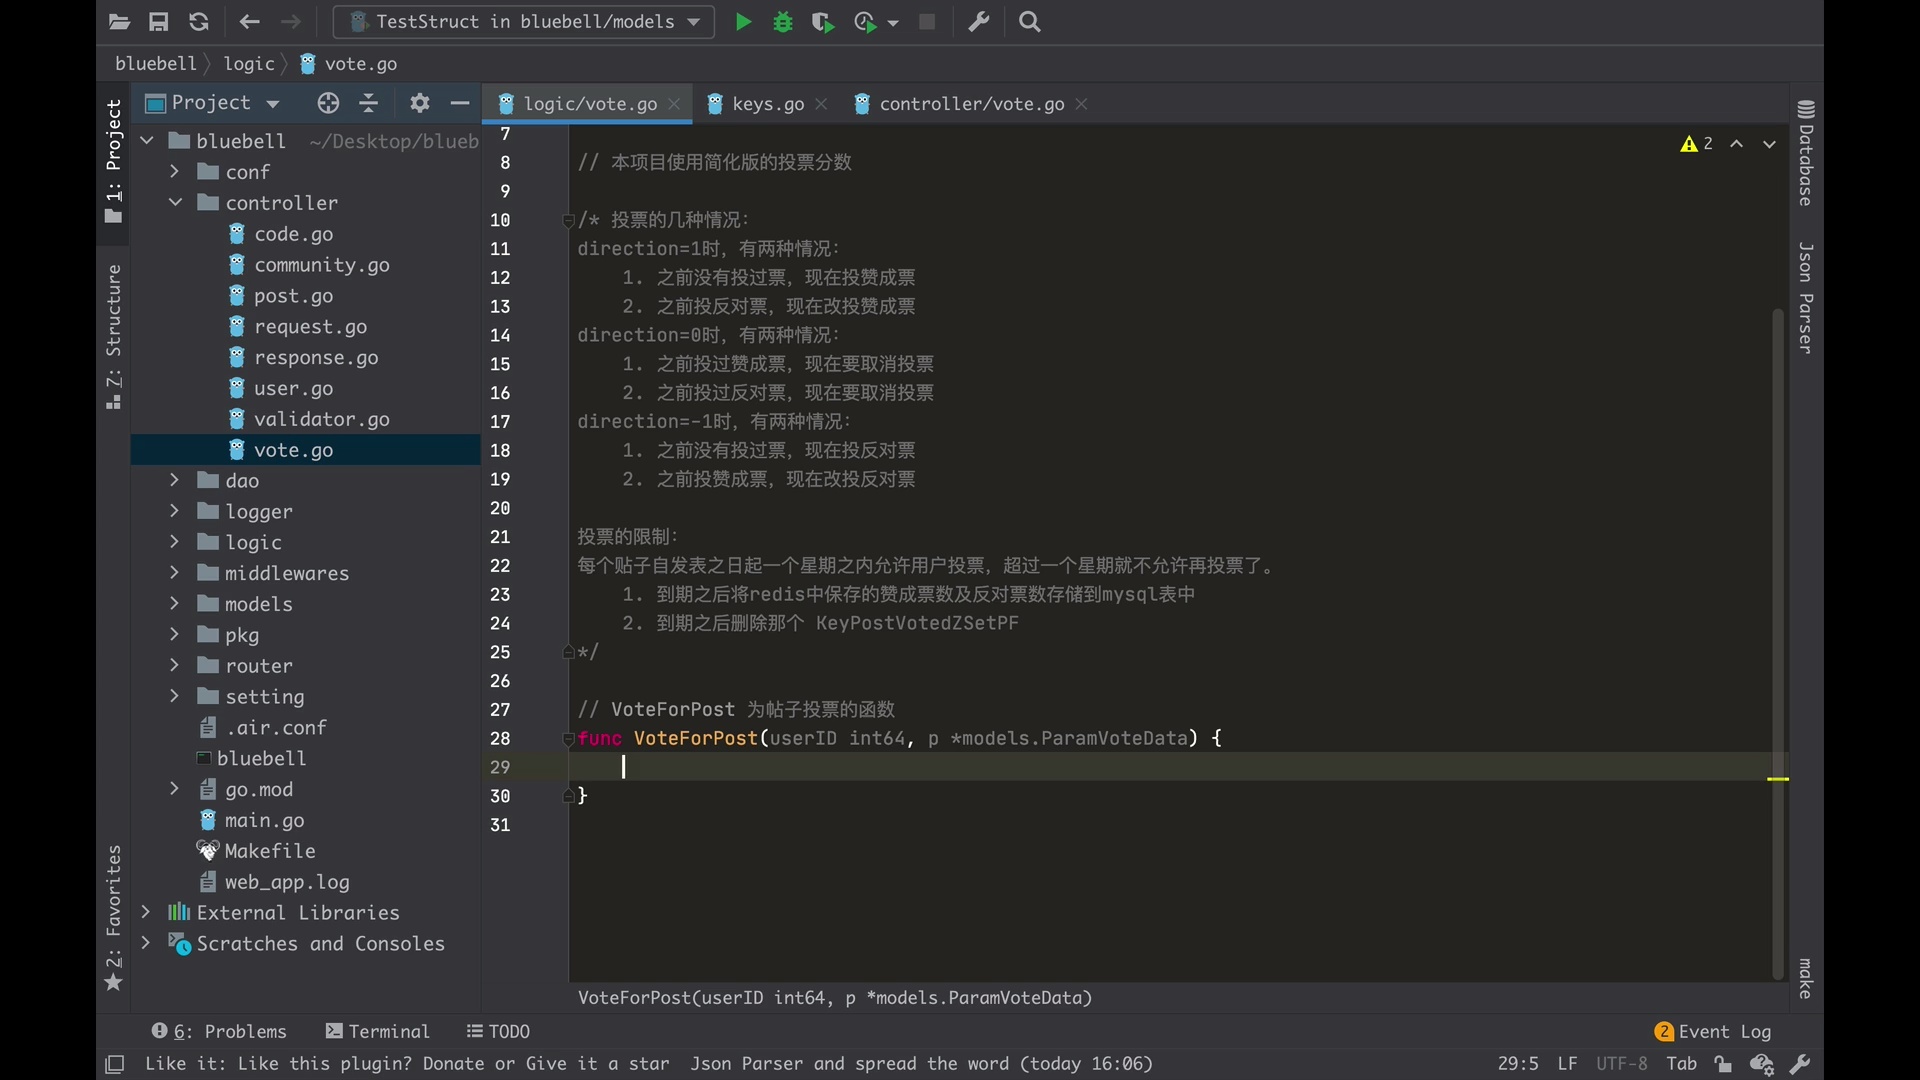Stop the running process
Screen dimensions: 1920x1080
(927, 22)
